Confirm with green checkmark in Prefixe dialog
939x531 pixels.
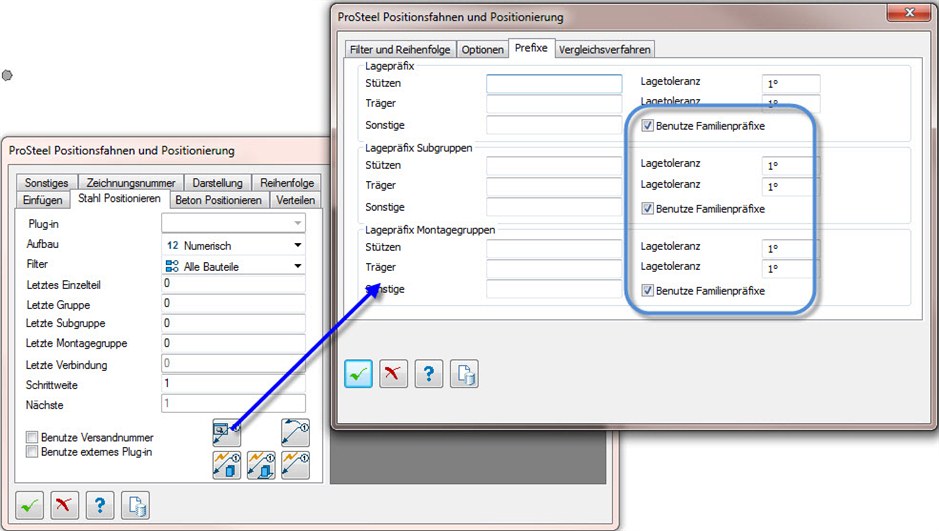358,374
